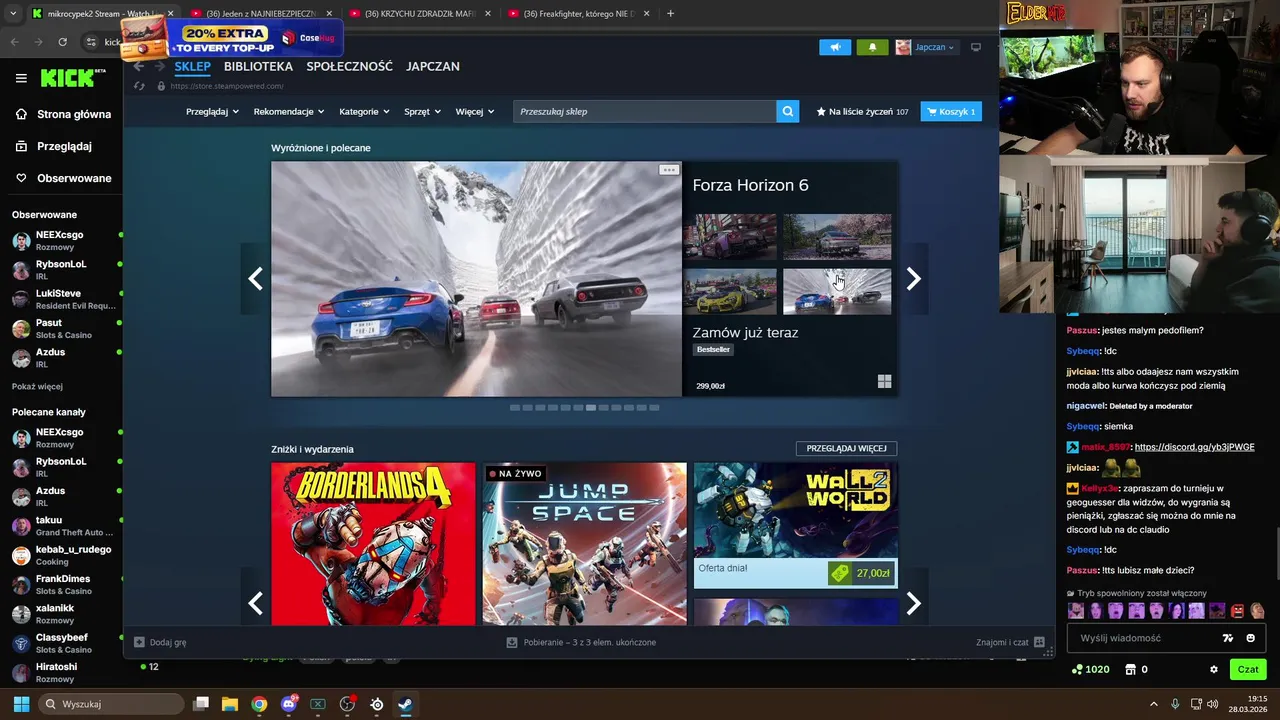Click the Forza Horizon 6 title

(750, 185)
